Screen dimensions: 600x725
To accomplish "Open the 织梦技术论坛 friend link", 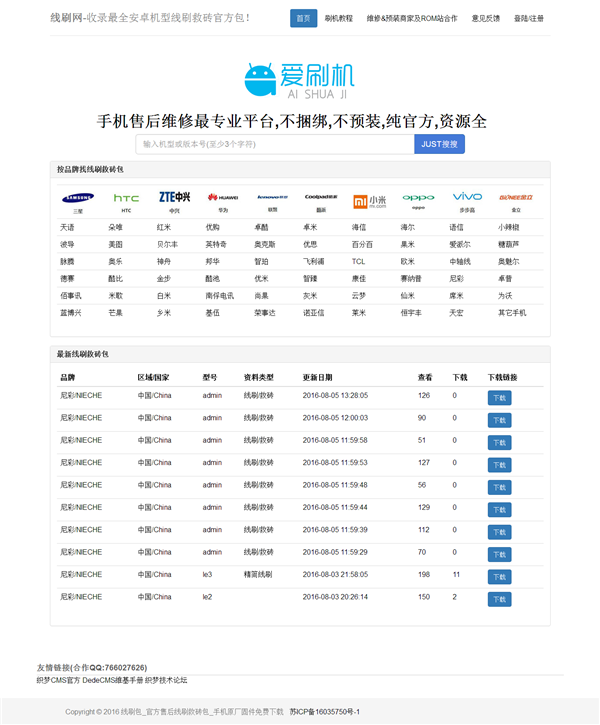I will [x=166, y=681].
